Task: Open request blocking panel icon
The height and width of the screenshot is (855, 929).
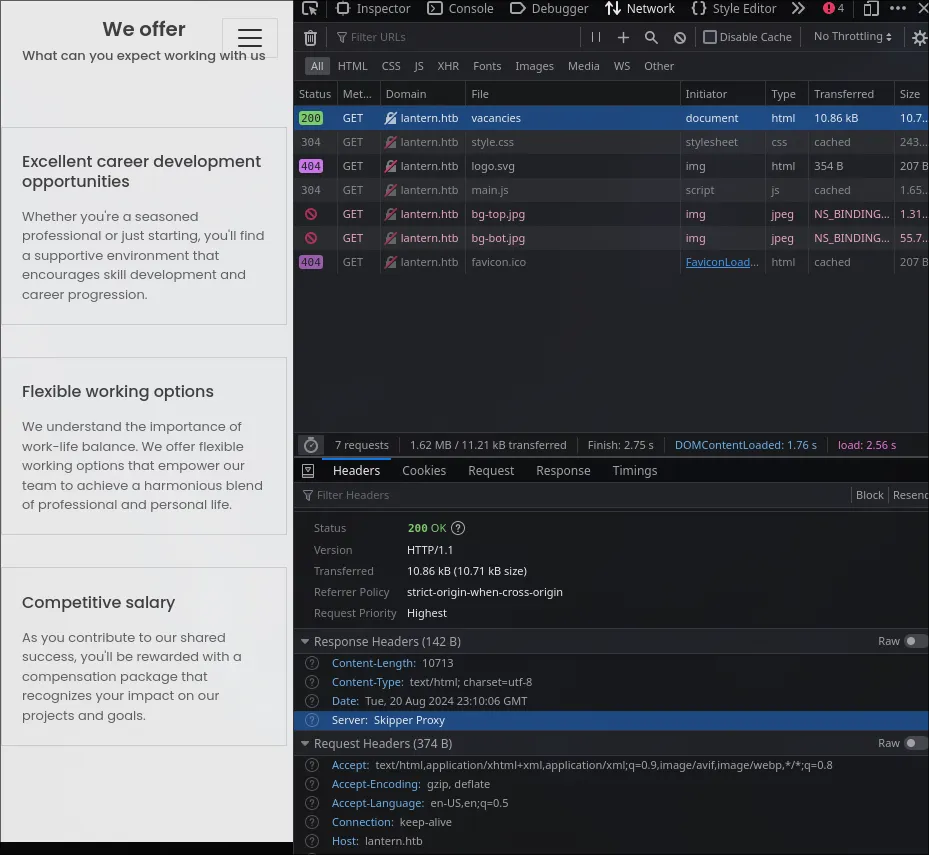Action: click(680, 37)
